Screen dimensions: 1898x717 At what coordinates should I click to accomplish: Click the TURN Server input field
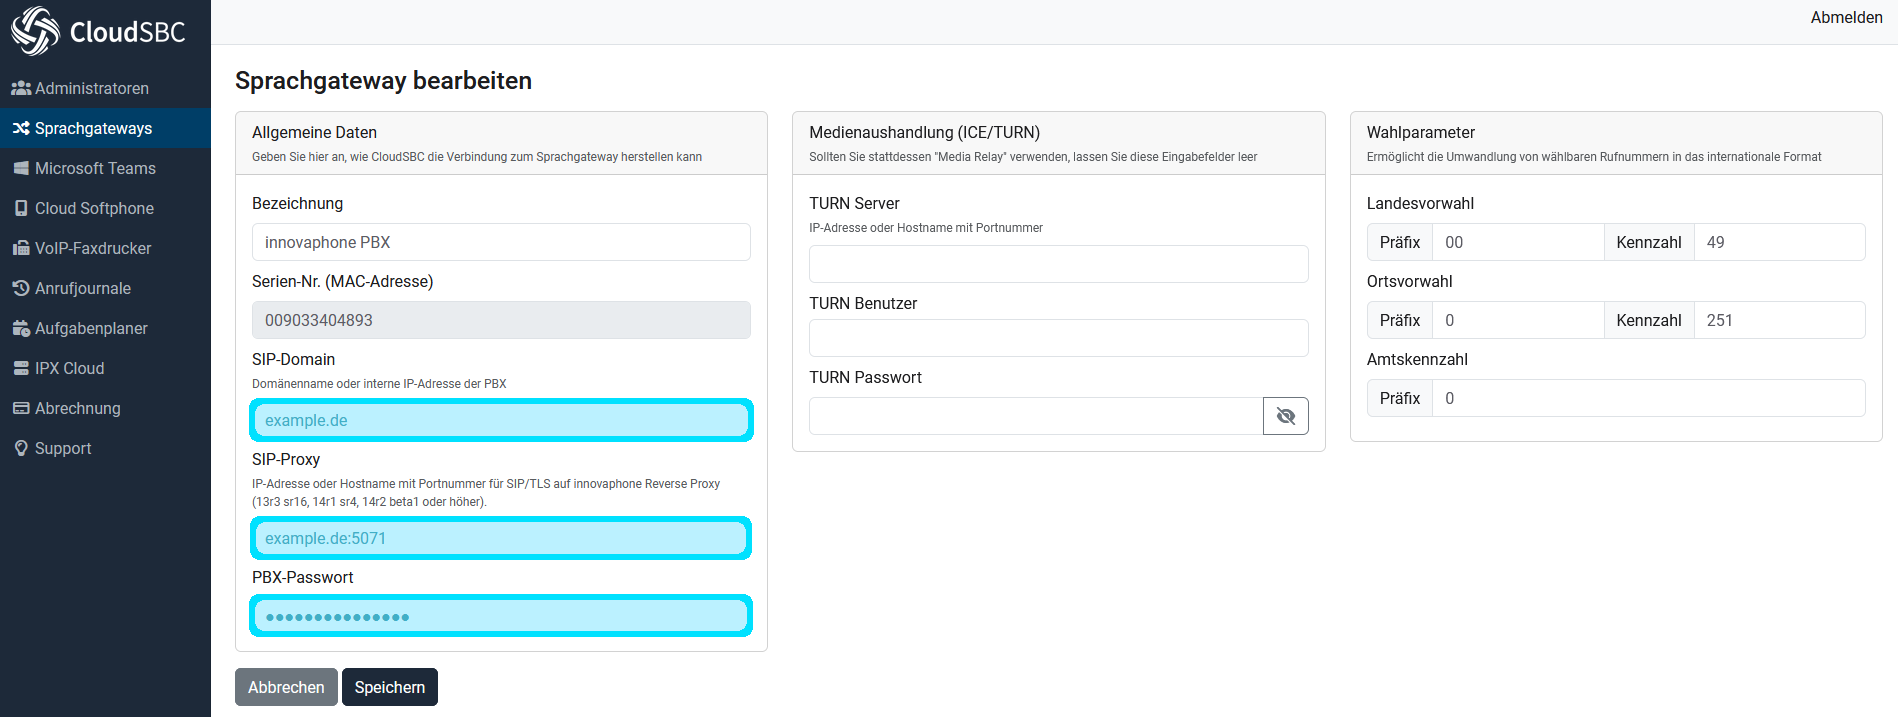1058,264
